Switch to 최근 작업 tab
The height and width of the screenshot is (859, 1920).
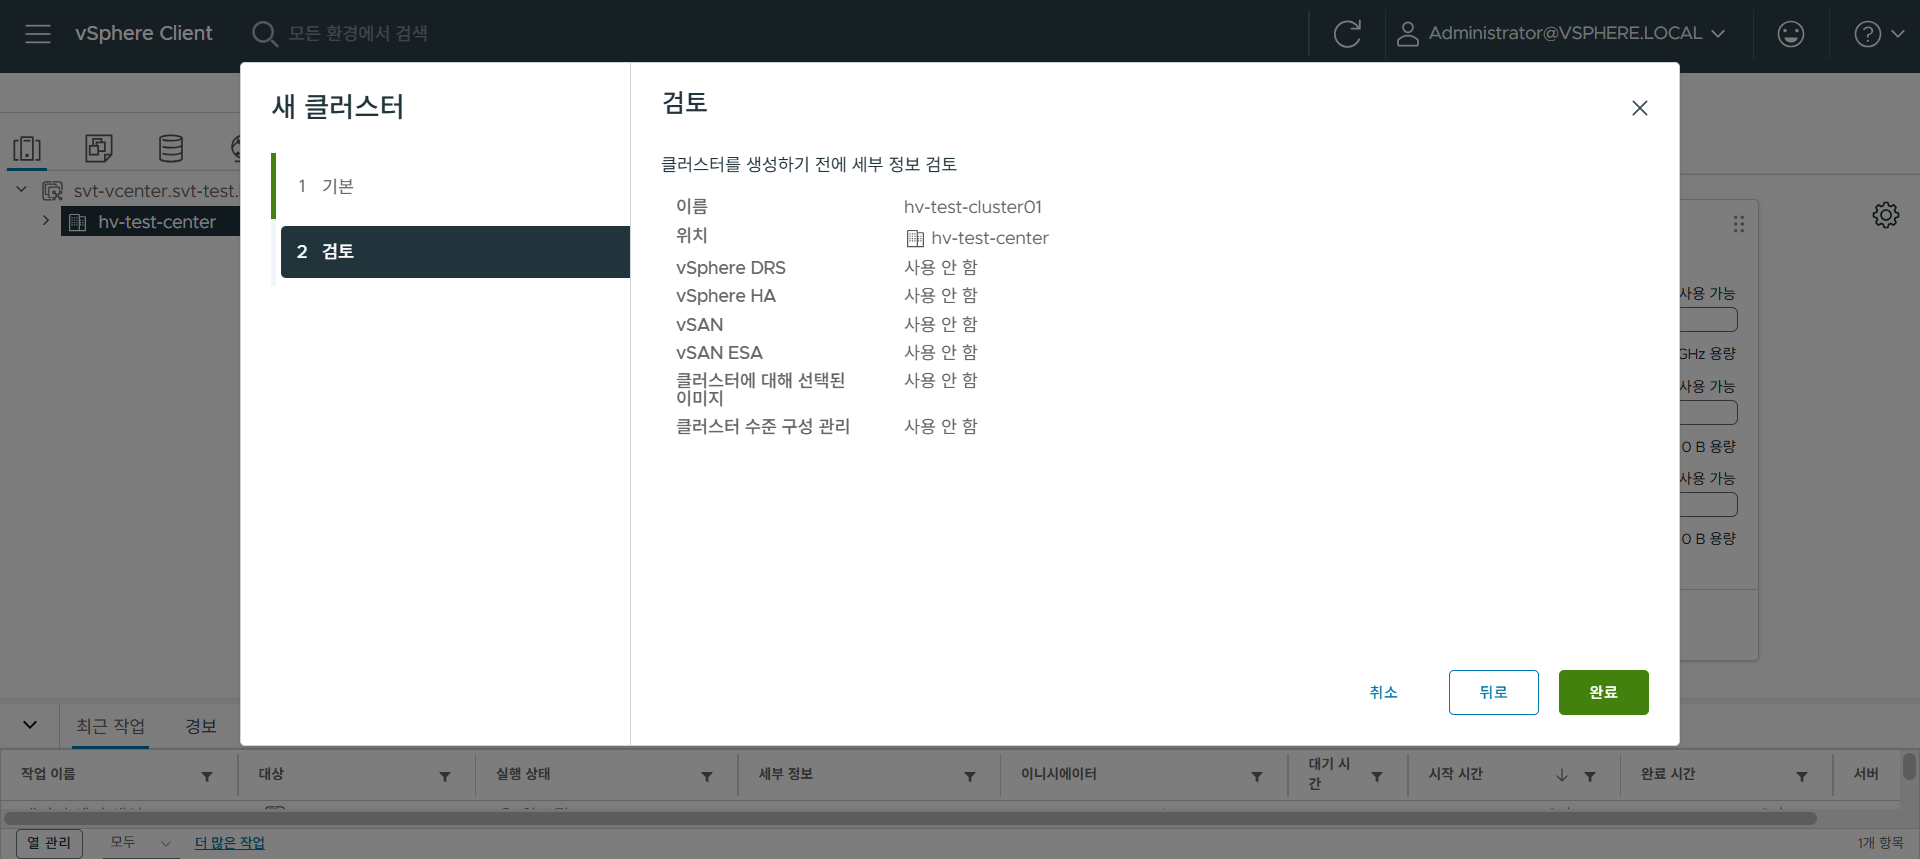tap(110, 726)
